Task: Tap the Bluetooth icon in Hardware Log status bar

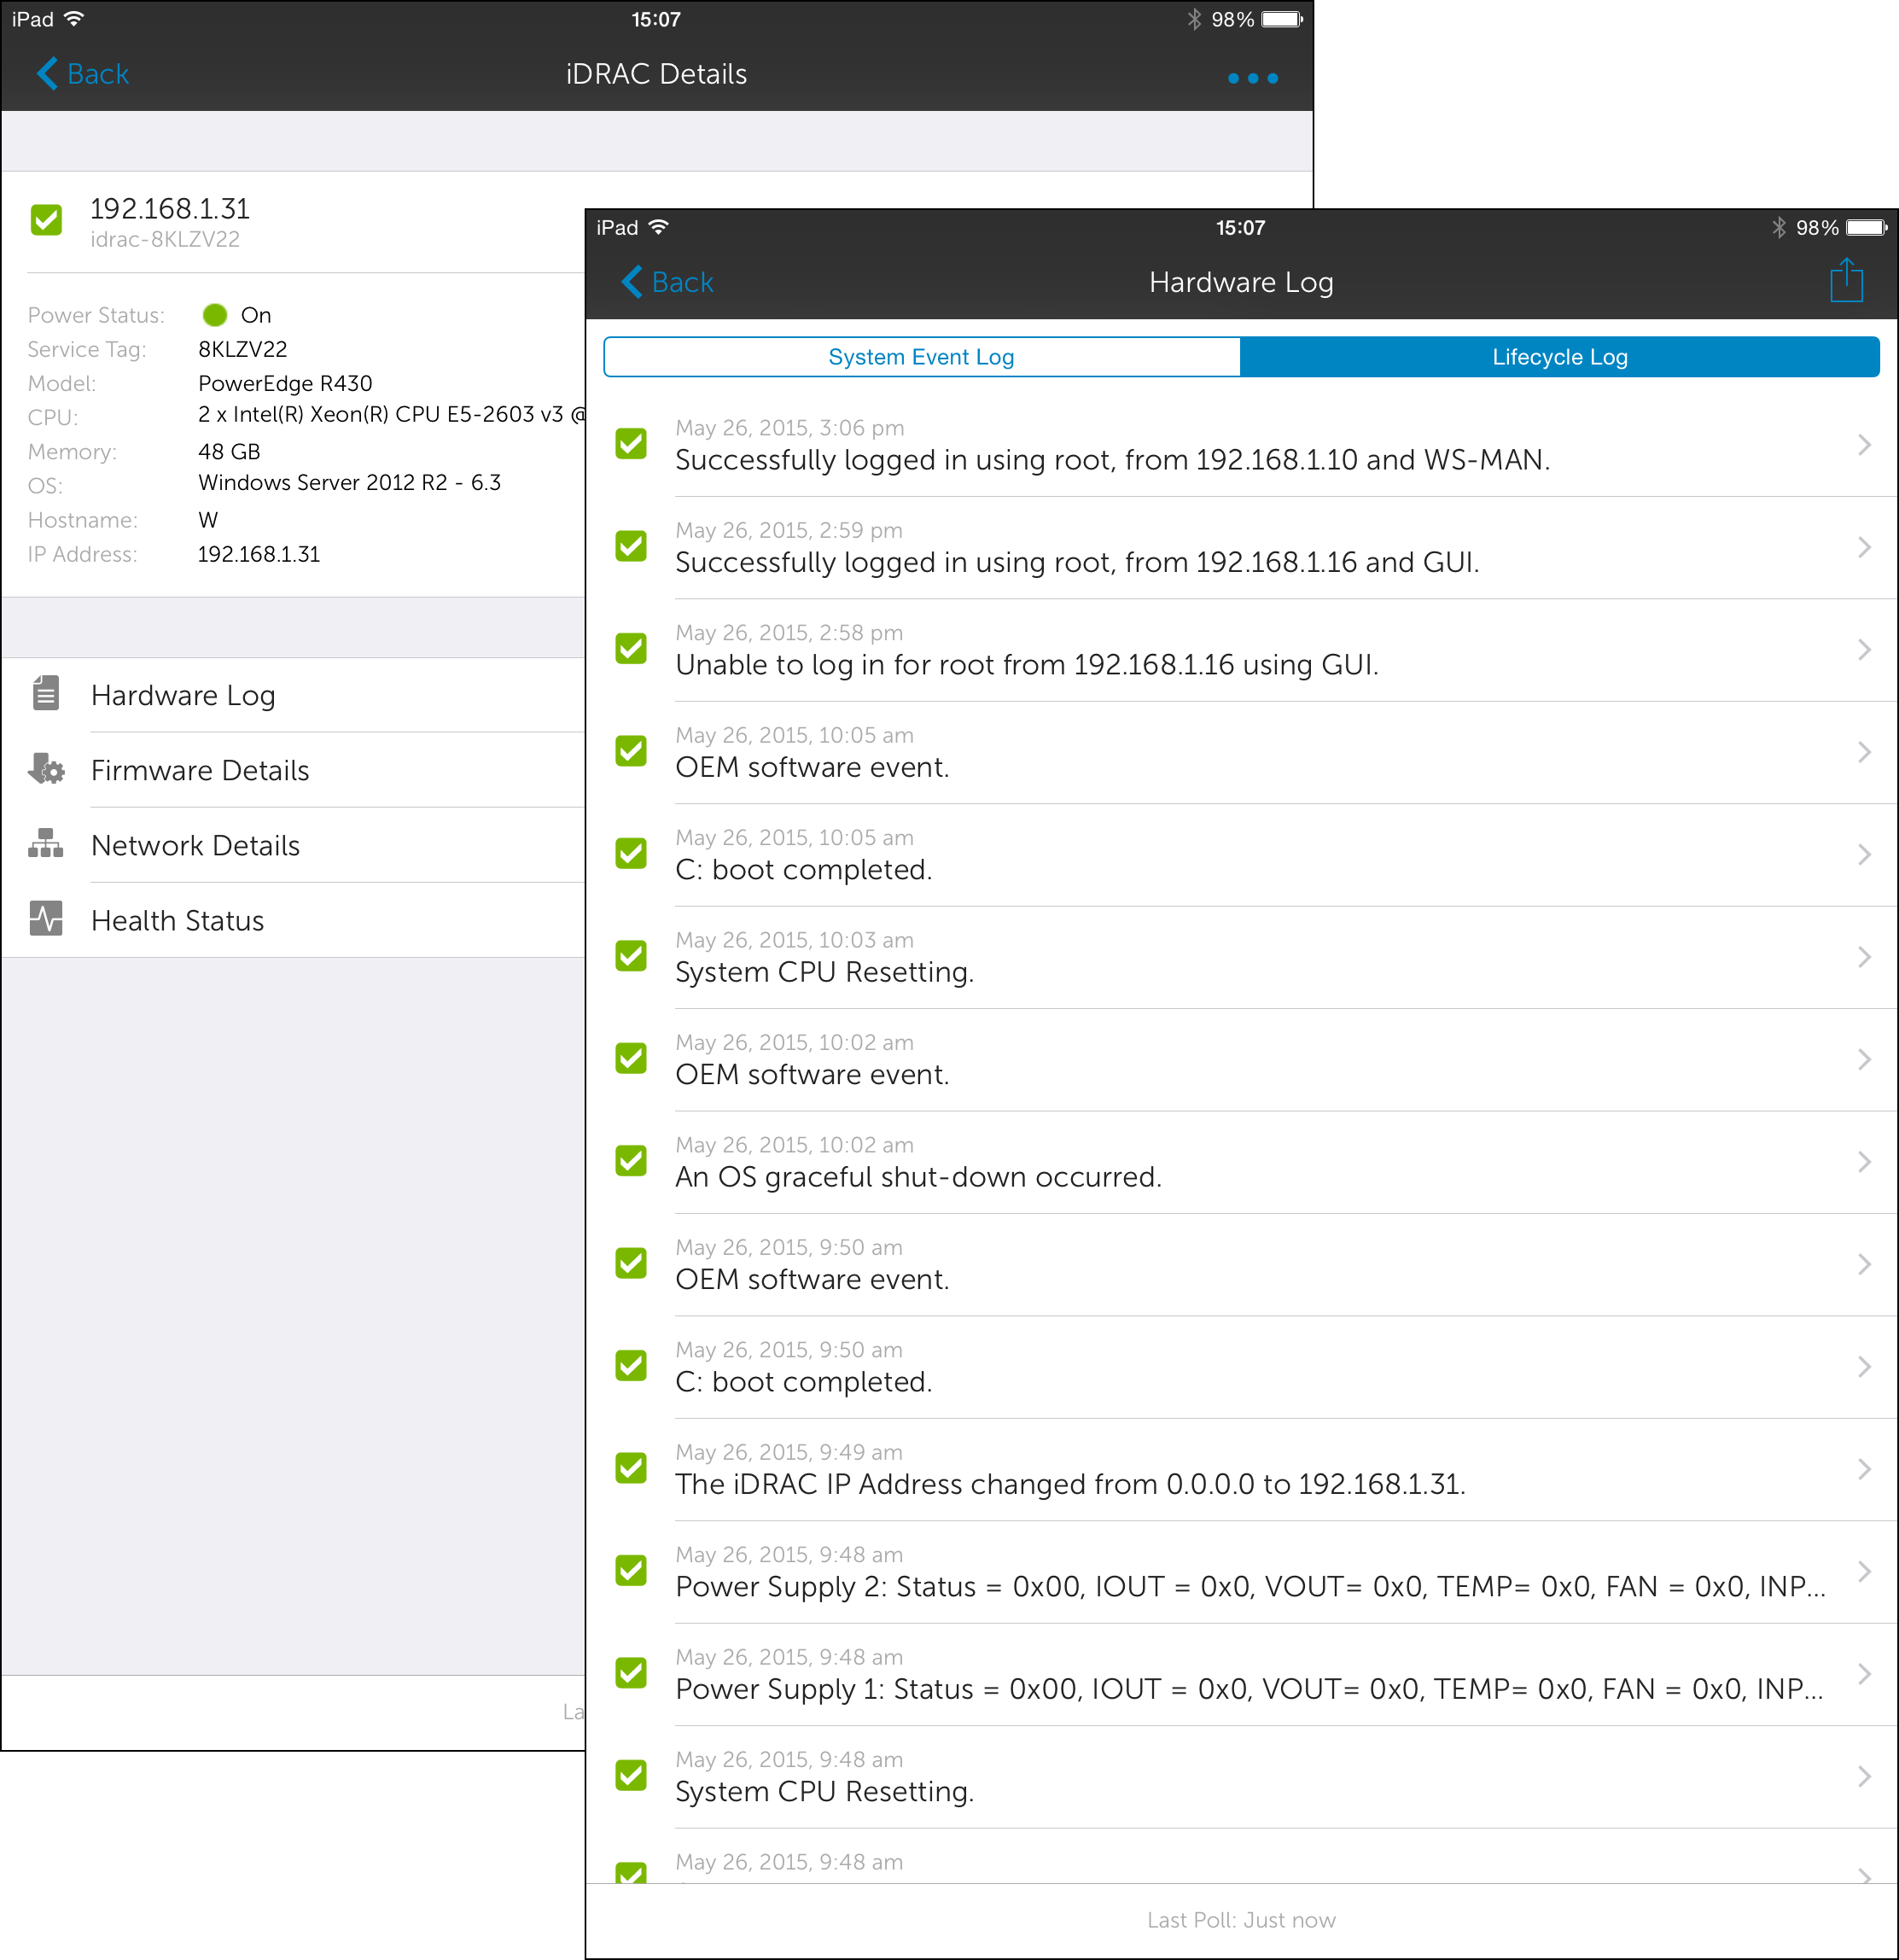Action: tap(1778, 228)
